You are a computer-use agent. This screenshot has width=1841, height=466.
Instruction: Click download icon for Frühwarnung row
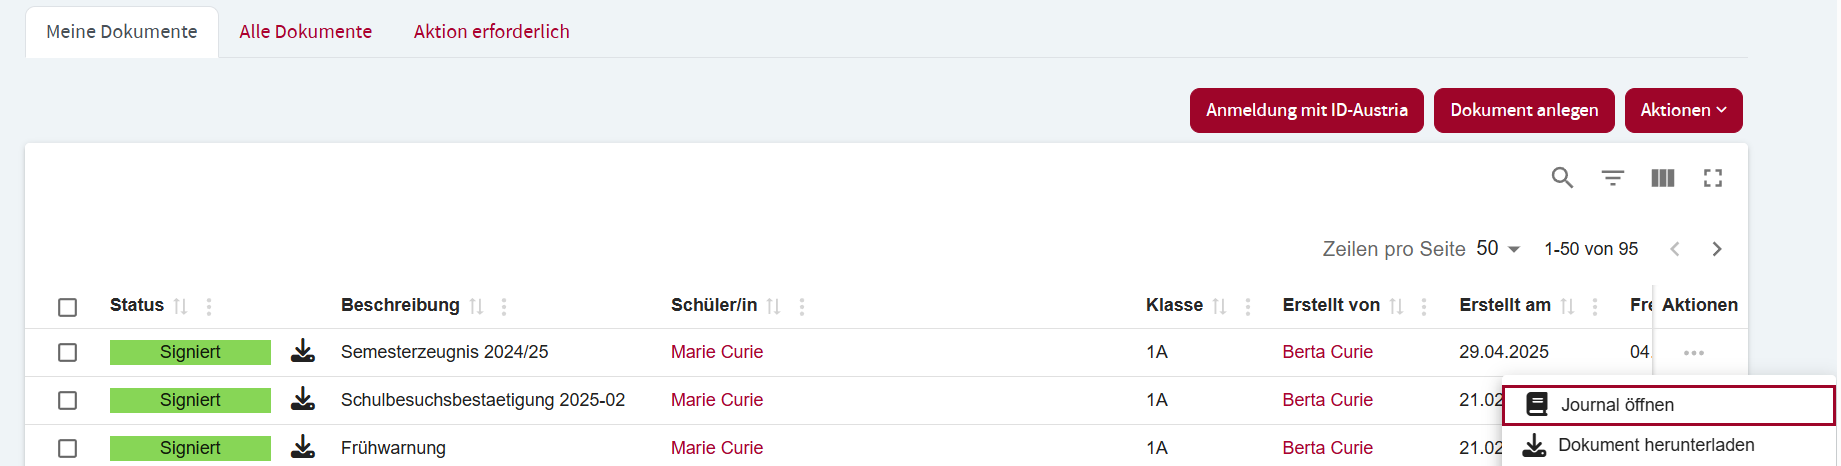[x=303, y=447]
